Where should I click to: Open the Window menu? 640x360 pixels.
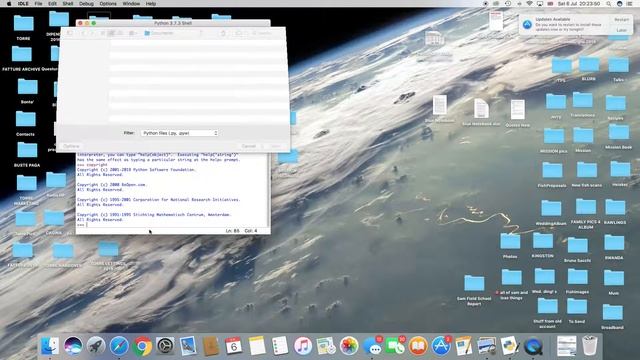(x=131, y=4)
